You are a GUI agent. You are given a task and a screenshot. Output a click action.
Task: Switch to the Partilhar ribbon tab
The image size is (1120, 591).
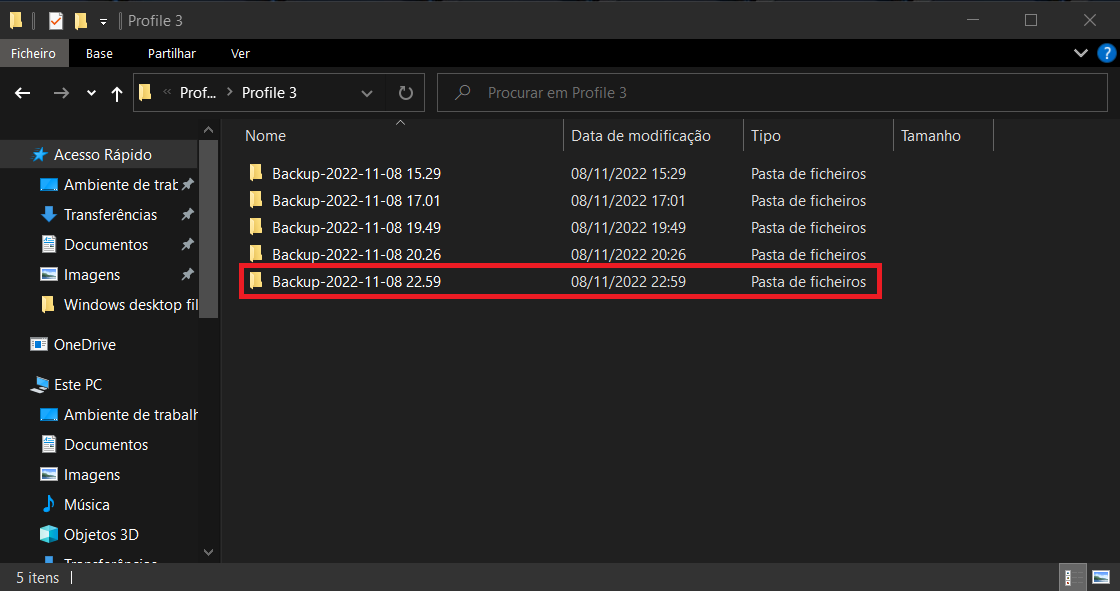coord(171,53)
